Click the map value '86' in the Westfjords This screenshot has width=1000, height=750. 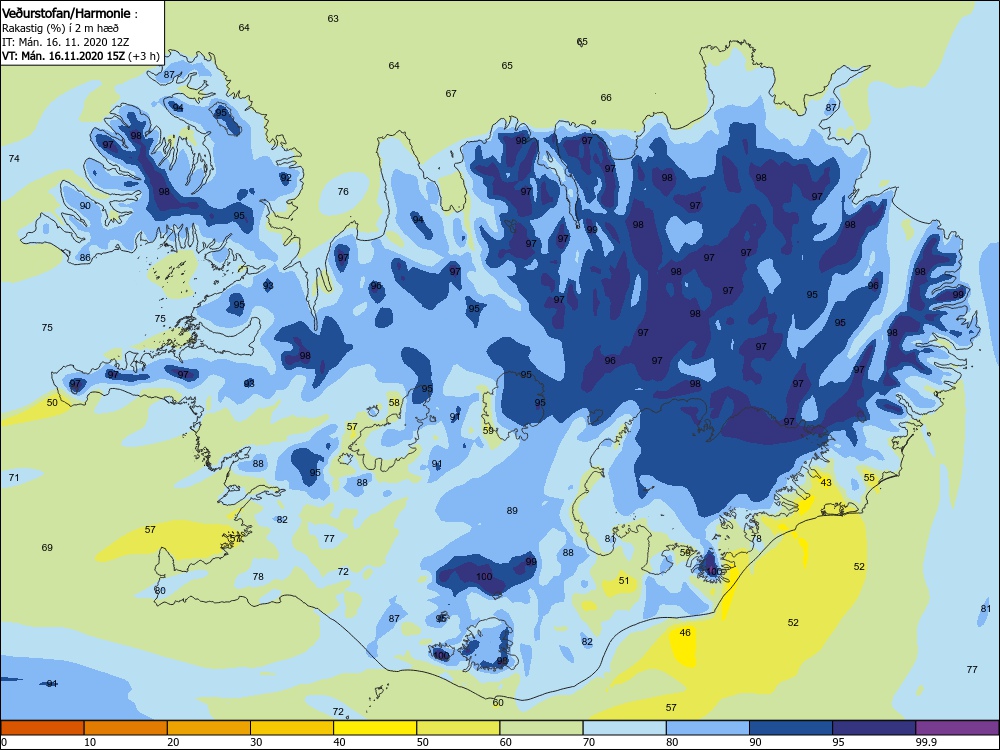pos(85,258)
